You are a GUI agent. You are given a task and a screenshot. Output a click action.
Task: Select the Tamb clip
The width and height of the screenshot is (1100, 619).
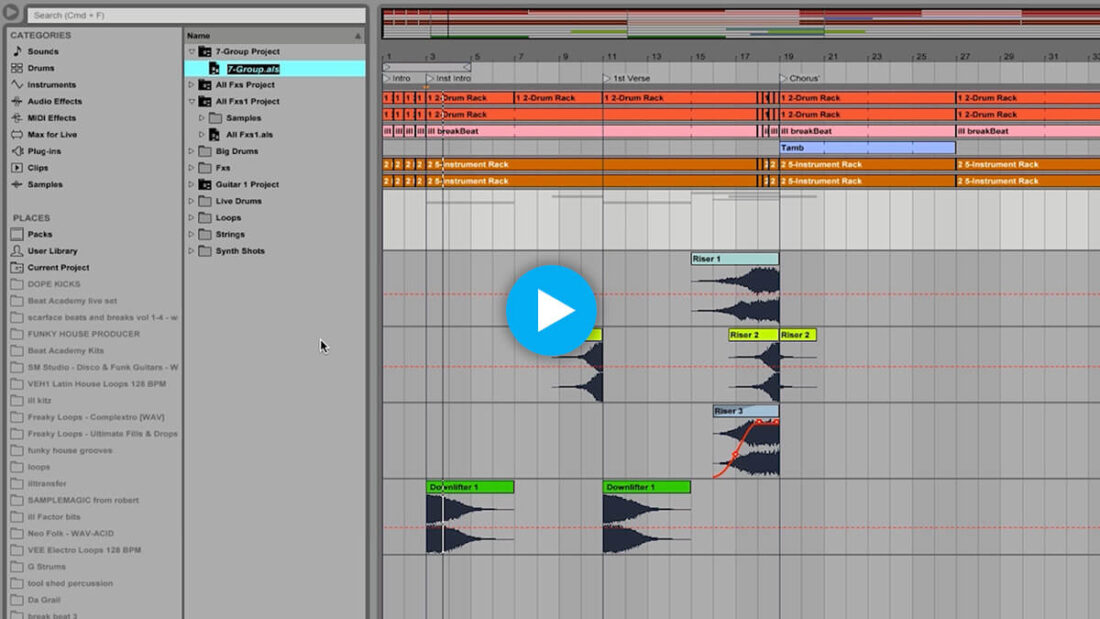867,147
